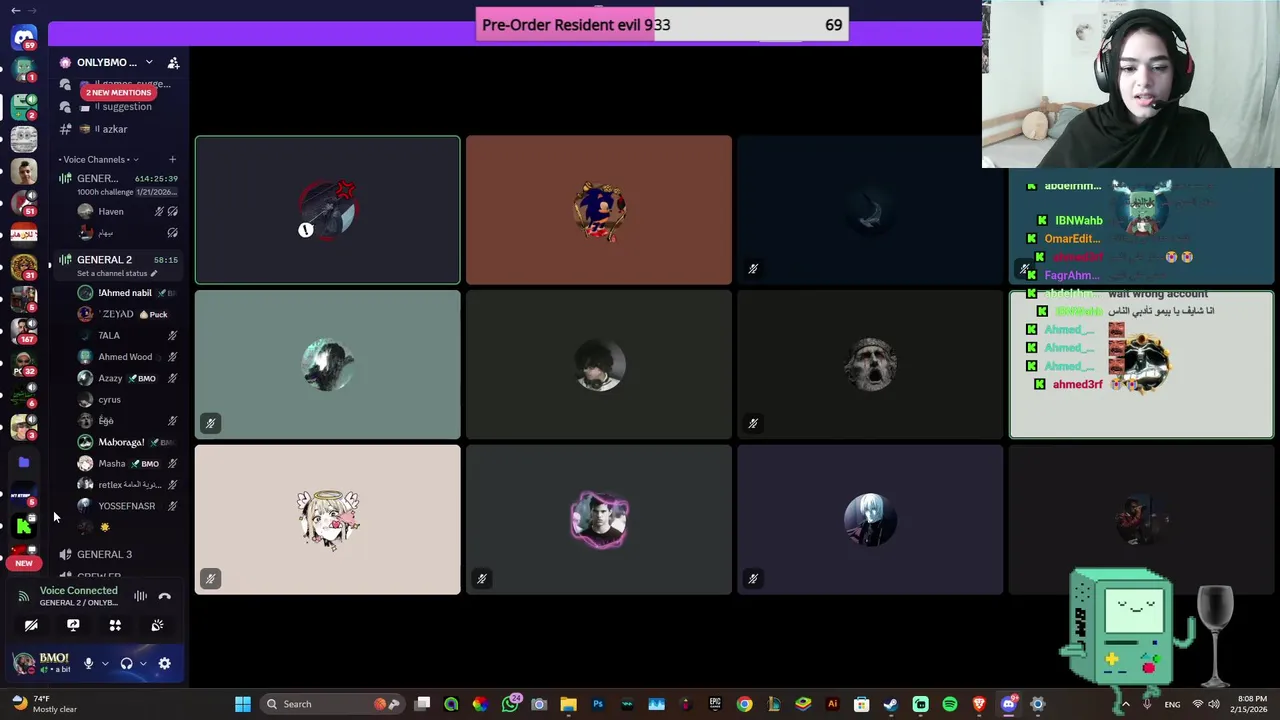This screenshot has width=1280, height=720.
Task: Open the Activities launcher button
Action: click(x=115, y=625)
